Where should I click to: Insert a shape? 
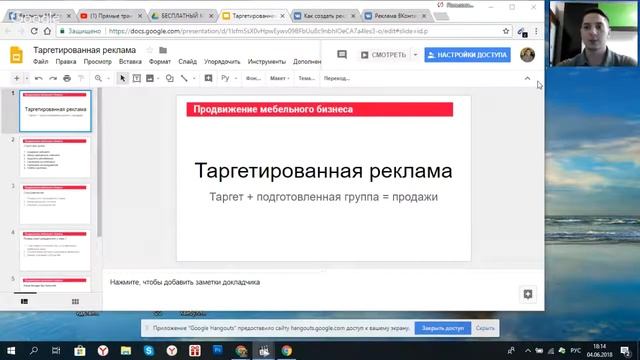coord(169,78)
